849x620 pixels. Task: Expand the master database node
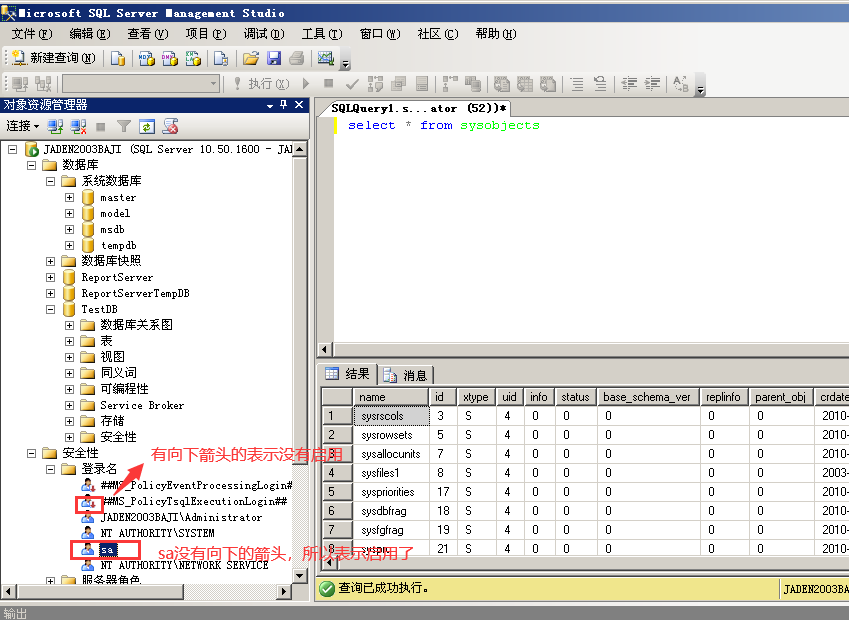tap(68, 197)
